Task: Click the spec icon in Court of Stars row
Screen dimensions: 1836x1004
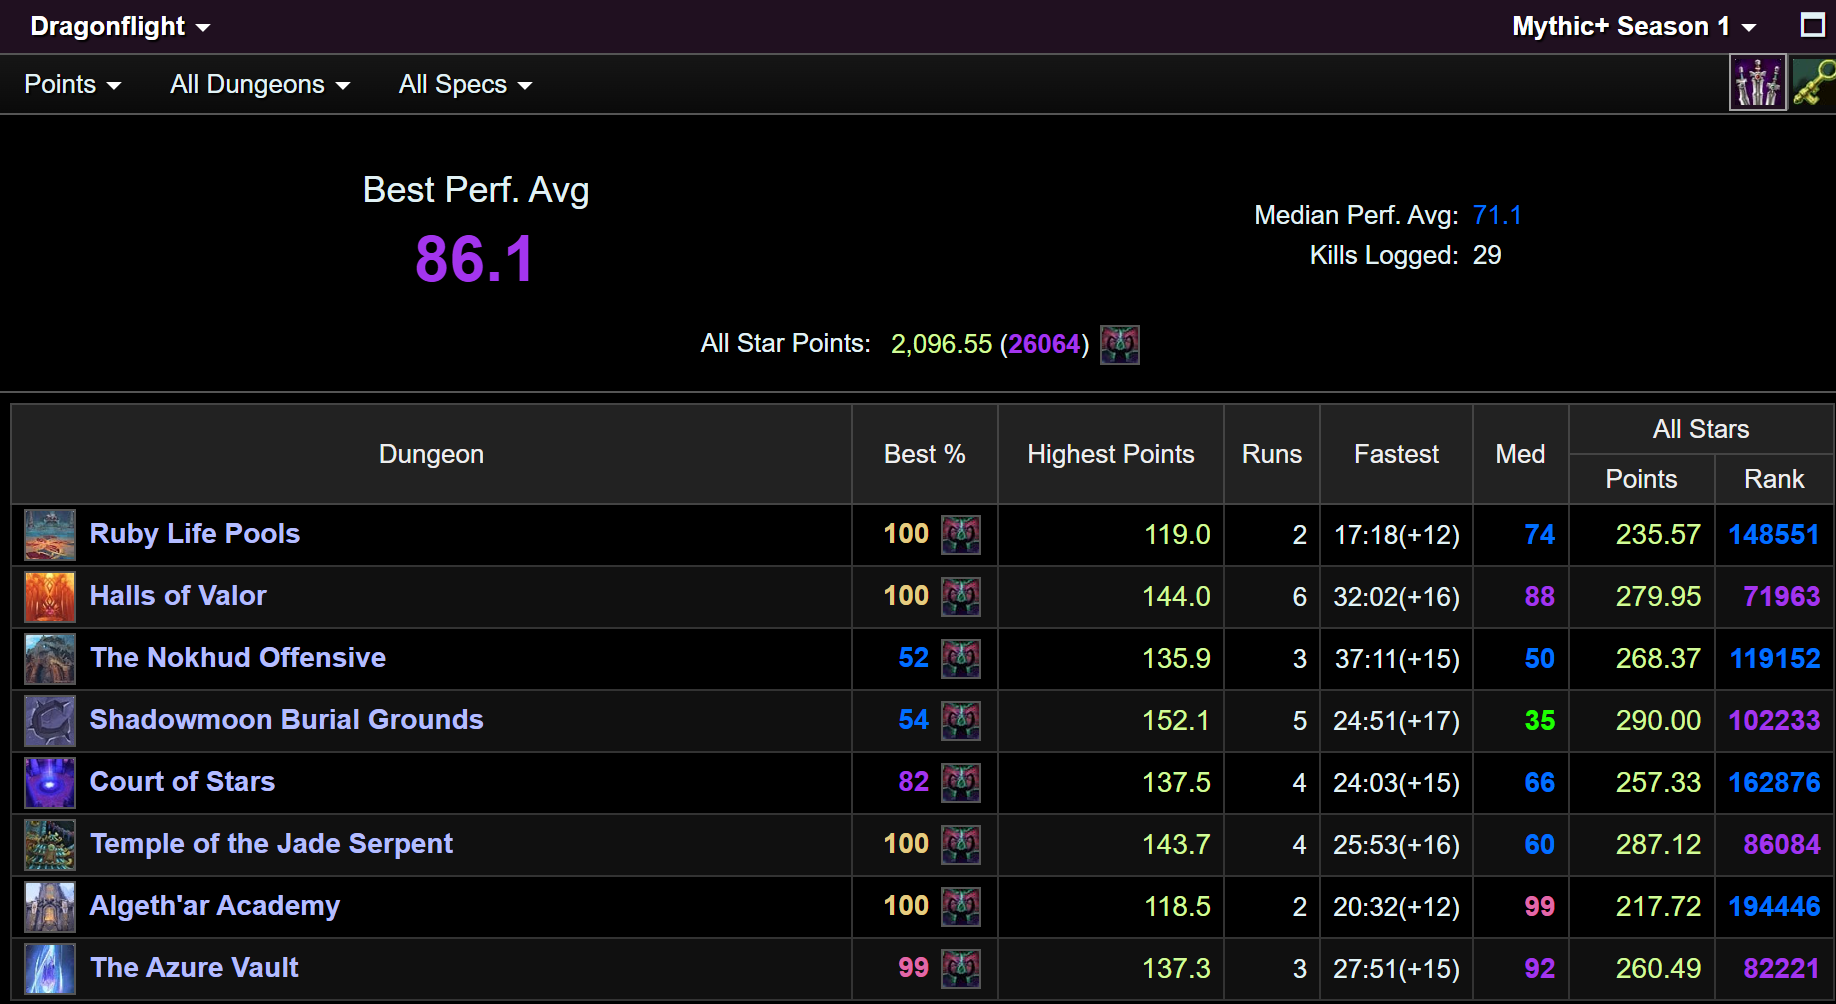Action: tap(961, 783)
